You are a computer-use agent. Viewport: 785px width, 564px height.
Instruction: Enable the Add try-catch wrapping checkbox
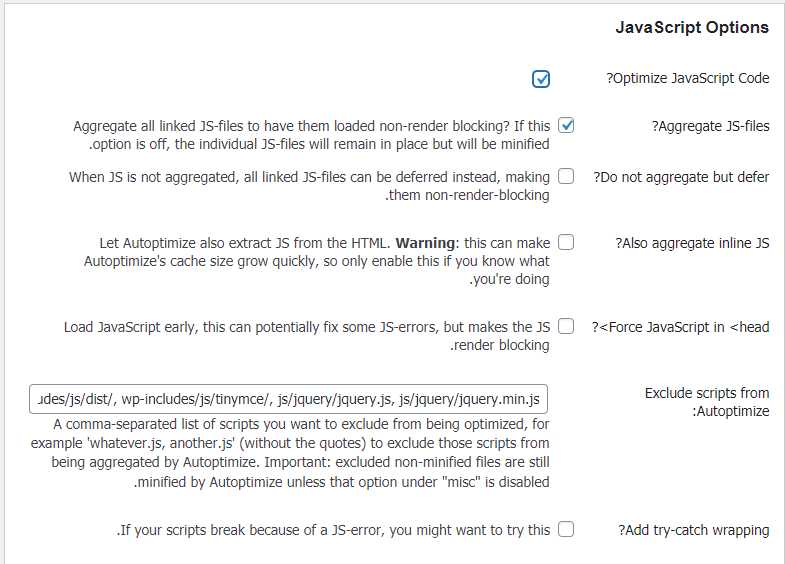(x=566, y=530)
